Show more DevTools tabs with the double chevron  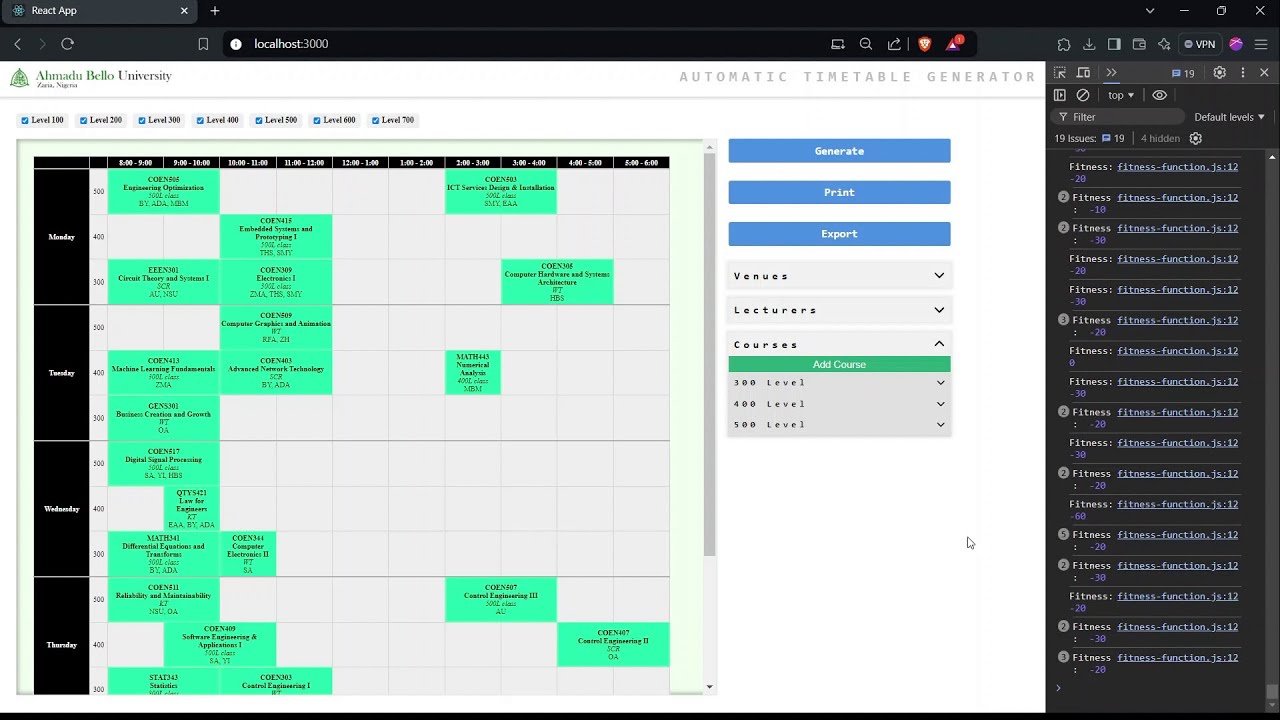coord(1111,73)
